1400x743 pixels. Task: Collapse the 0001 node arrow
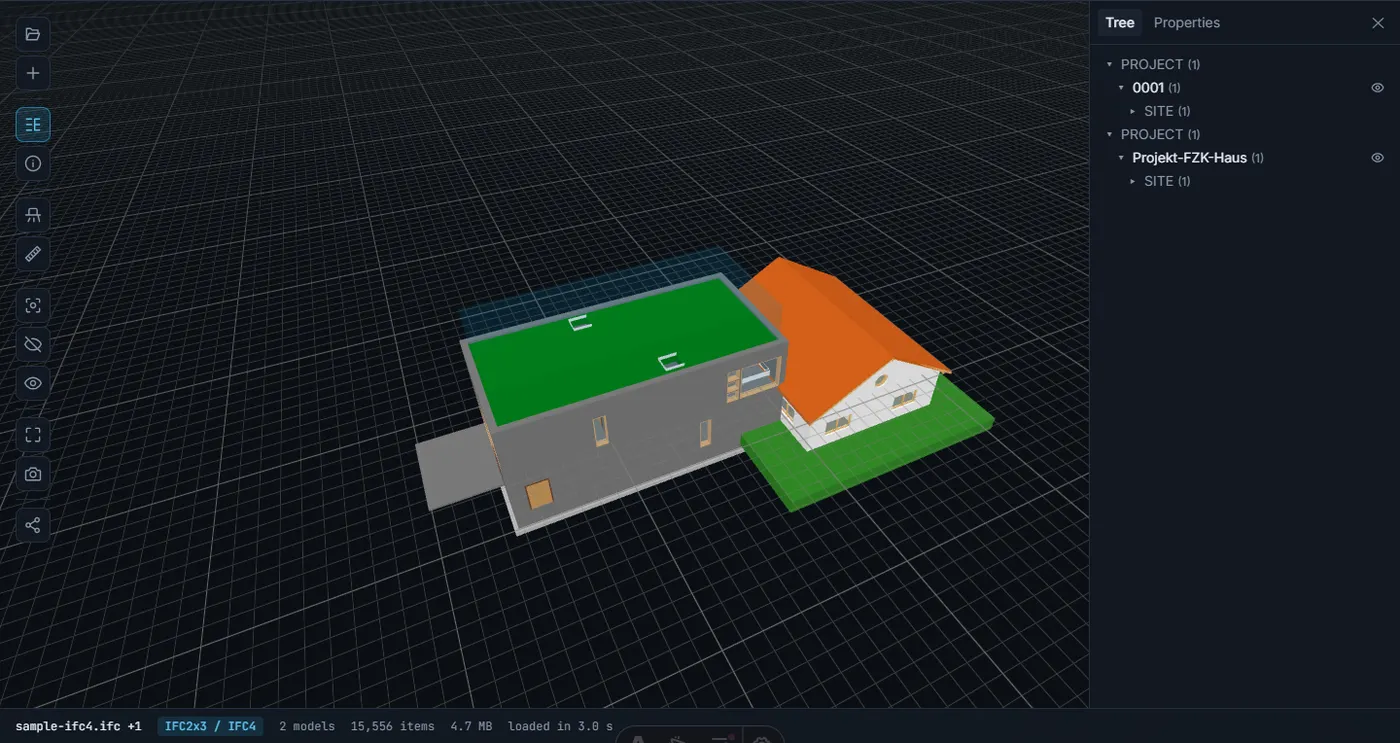[x=1121, y=88]
